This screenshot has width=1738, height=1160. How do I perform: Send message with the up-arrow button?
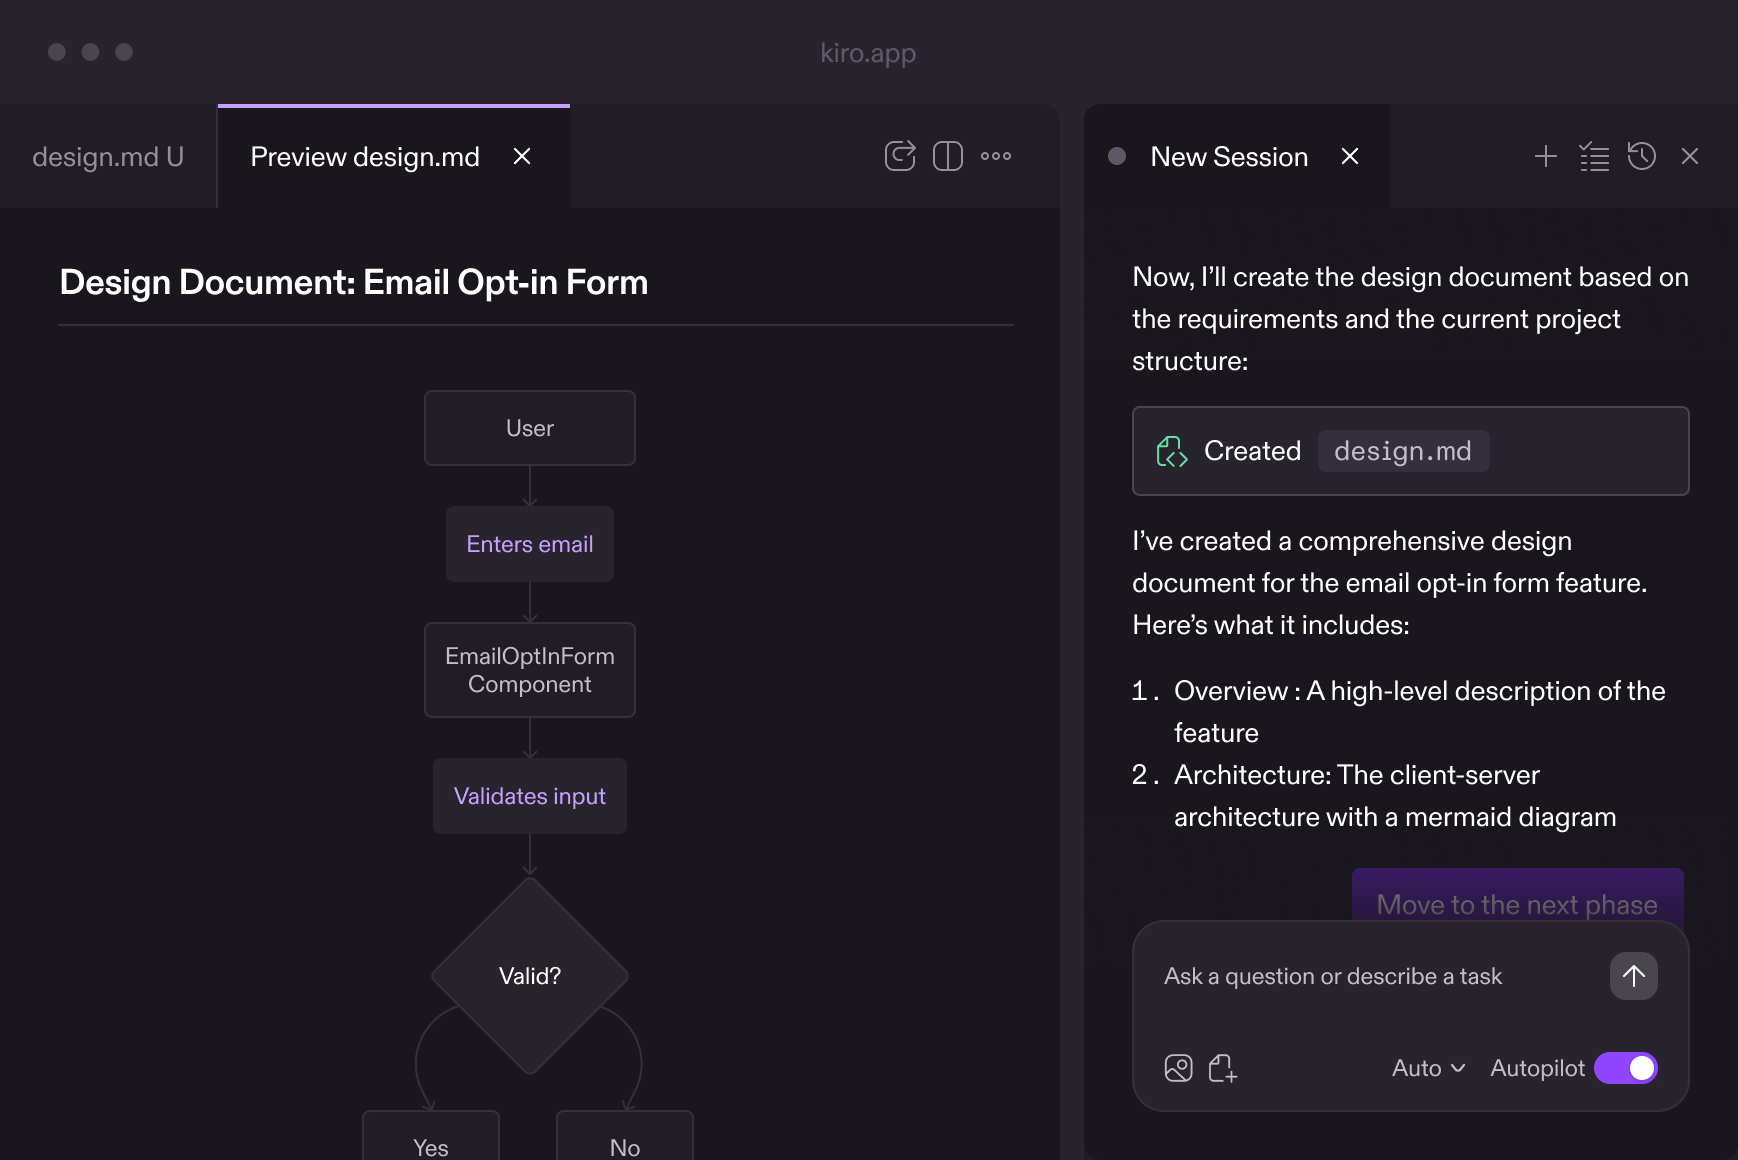tap(1633, 976)
